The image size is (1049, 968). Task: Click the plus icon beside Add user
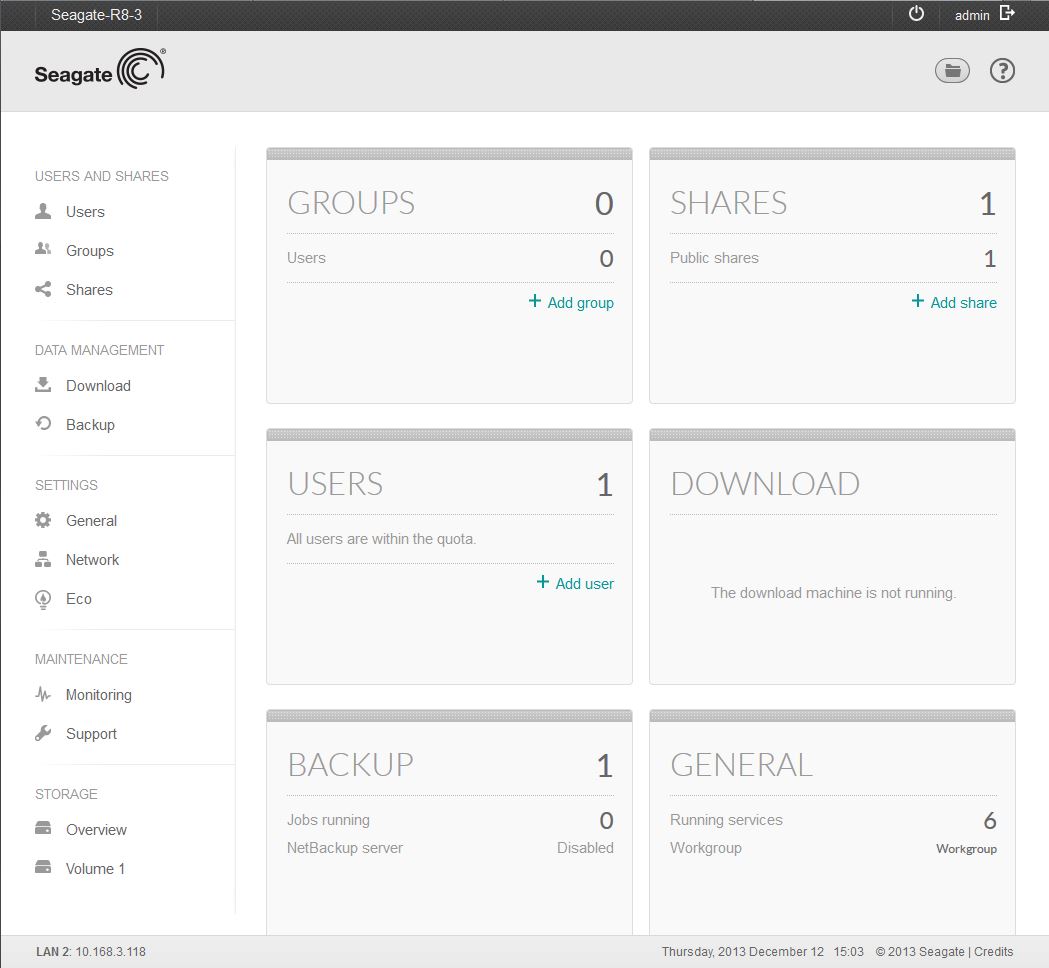click(x=543, y=581)
